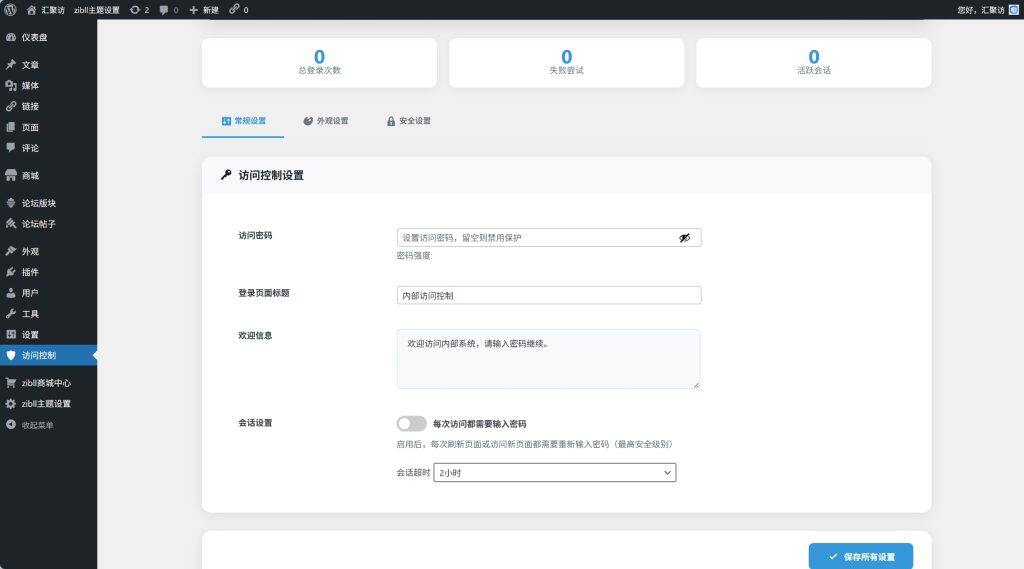Open 论坛帖子 forum posts menu
This screenshot has height=569, width=1024.
click(x=48, y=224)
